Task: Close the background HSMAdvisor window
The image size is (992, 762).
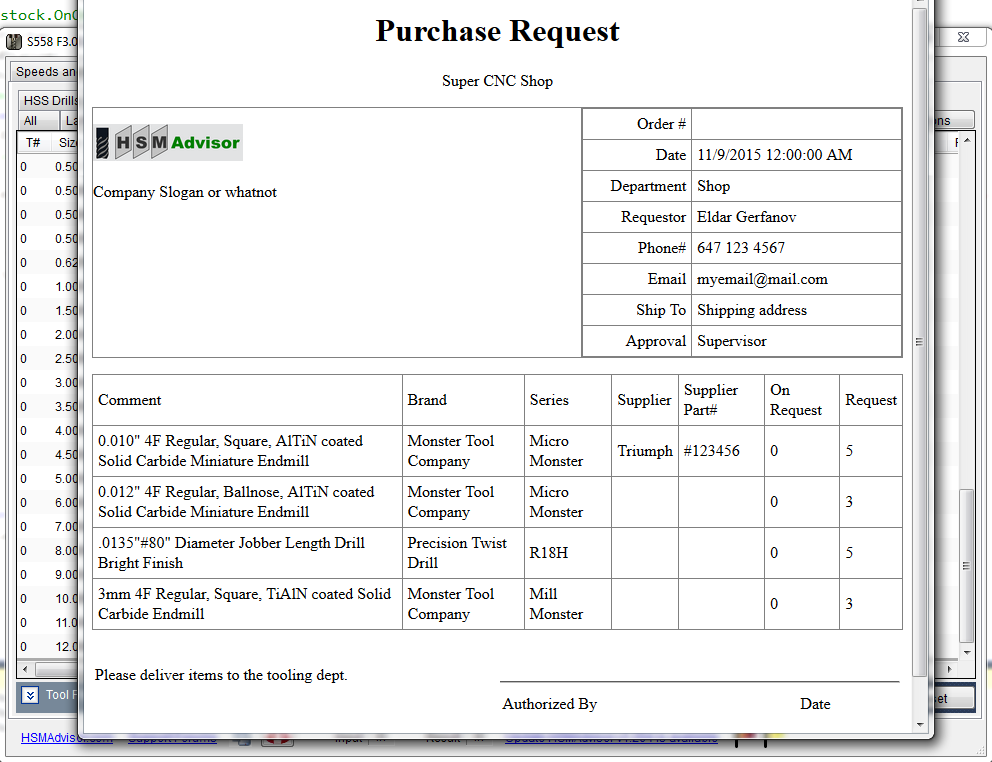Action: (x=964, y=37)
